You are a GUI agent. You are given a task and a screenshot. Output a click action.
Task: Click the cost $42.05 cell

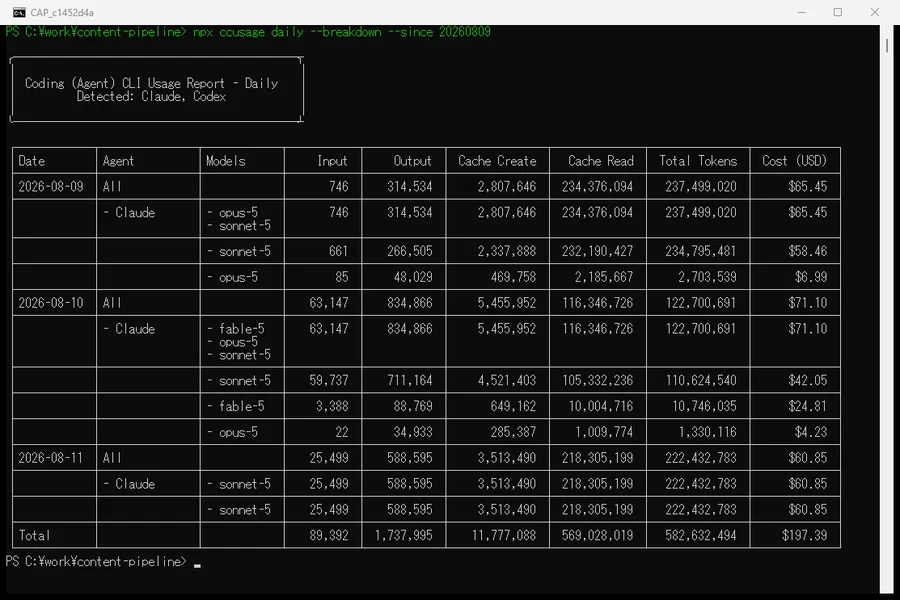coord(808,381)
